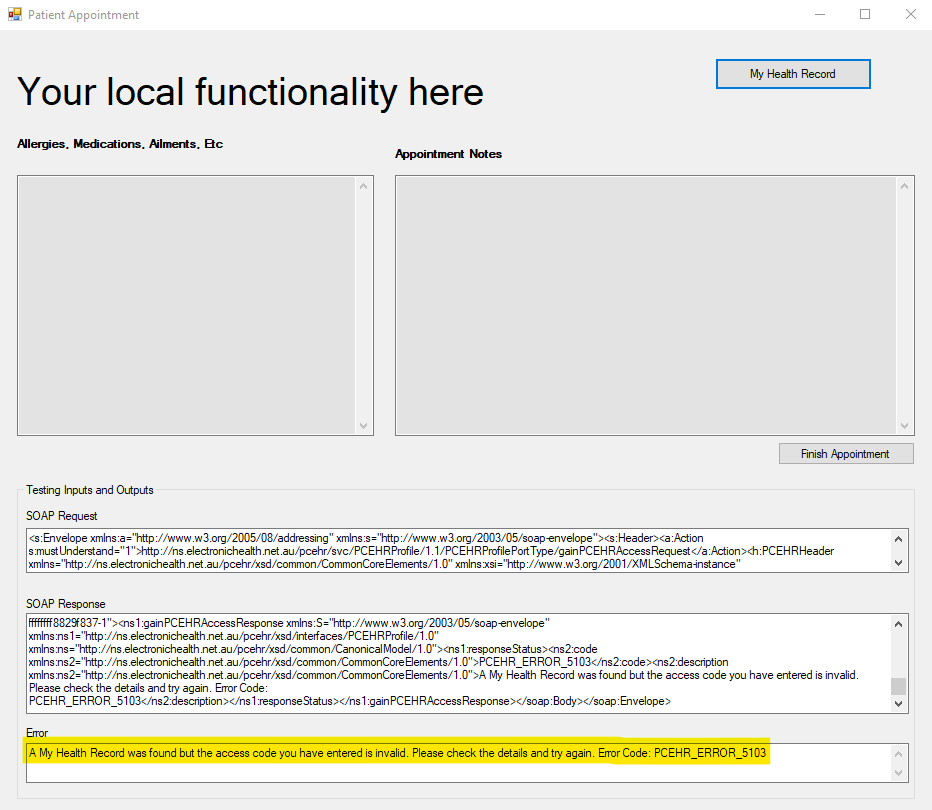Minimize the Patient Appointment window

[x=819, y=14]
